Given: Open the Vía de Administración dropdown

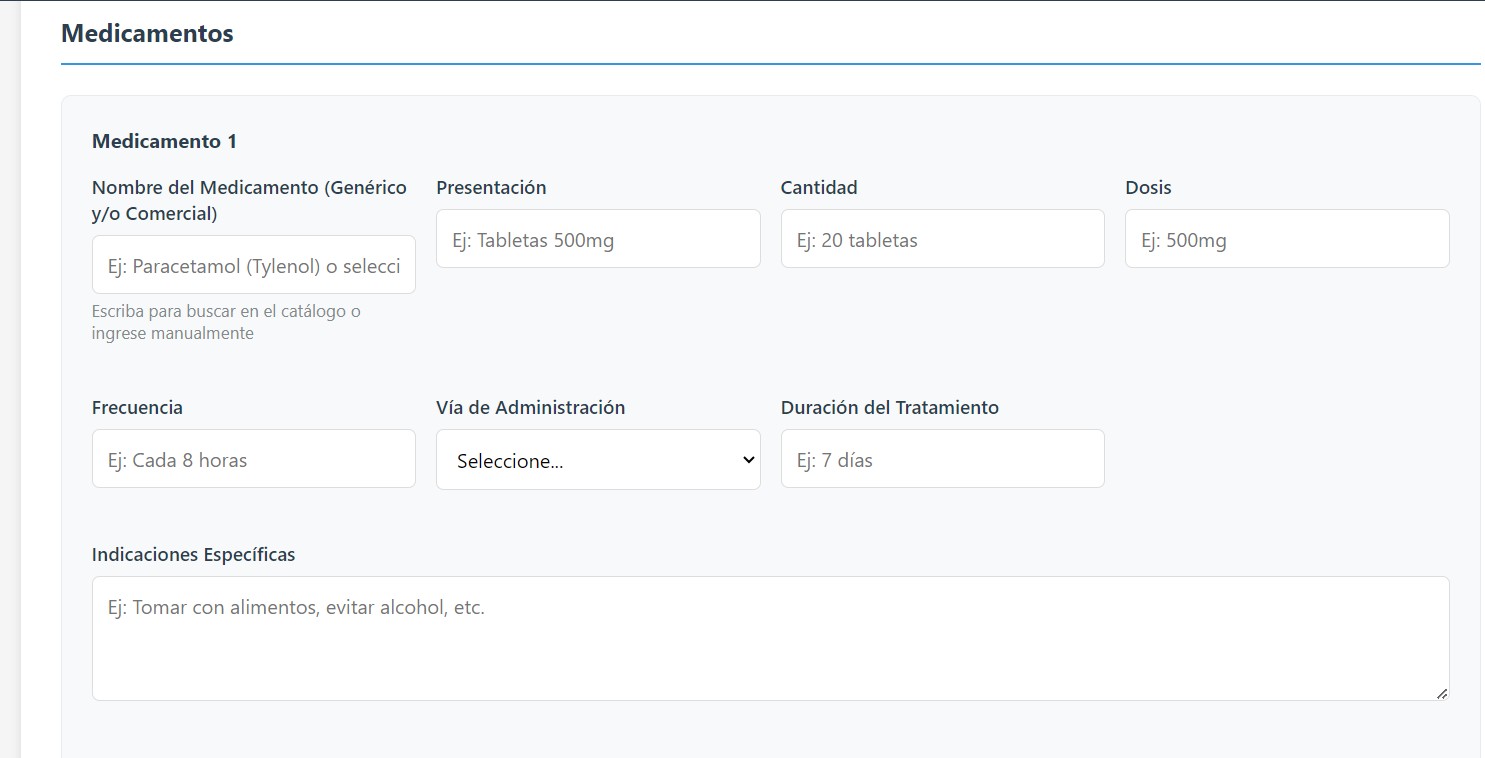Looking at the screenshot, I should [597, 459].
